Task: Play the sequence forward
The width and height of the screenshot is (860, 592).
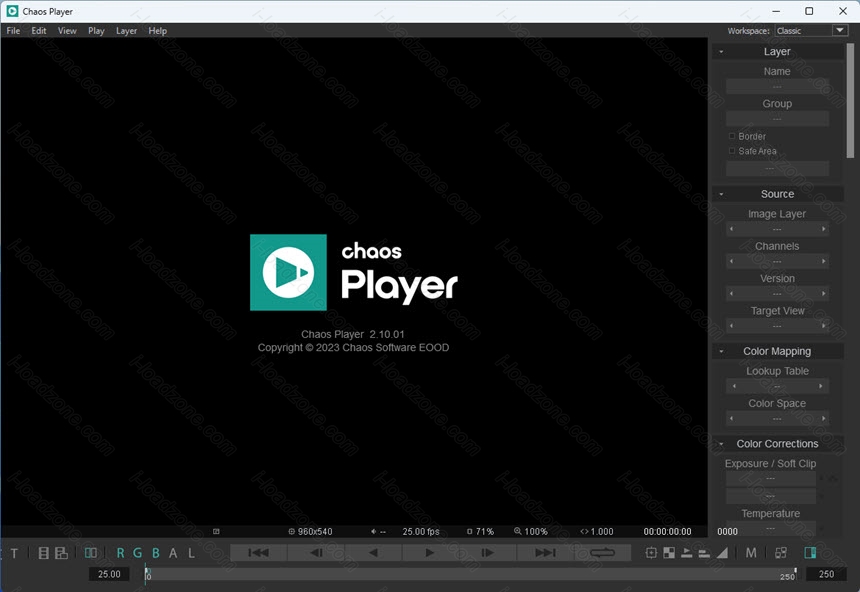Action: tap(431, 552)
